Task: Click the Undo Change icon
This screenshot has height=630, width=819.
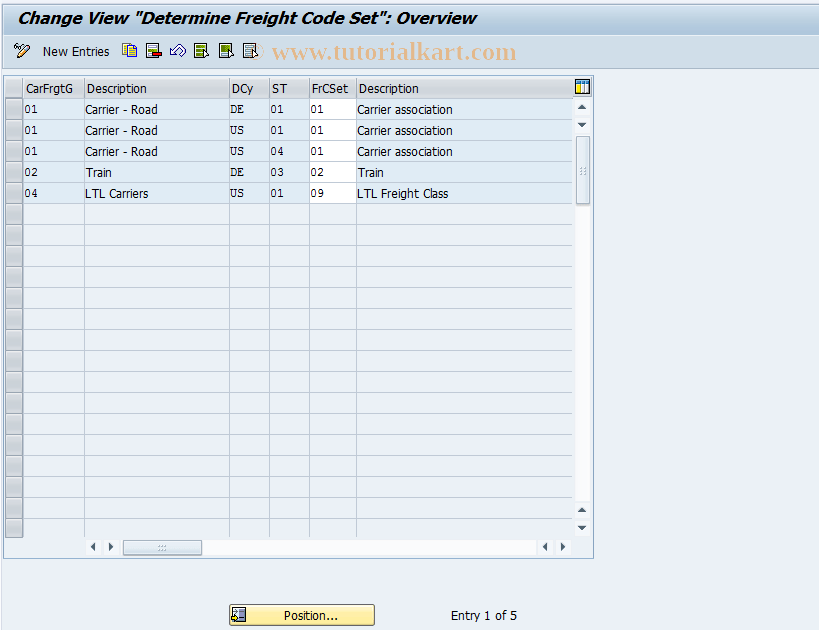Action: click(x=178, y=51)
